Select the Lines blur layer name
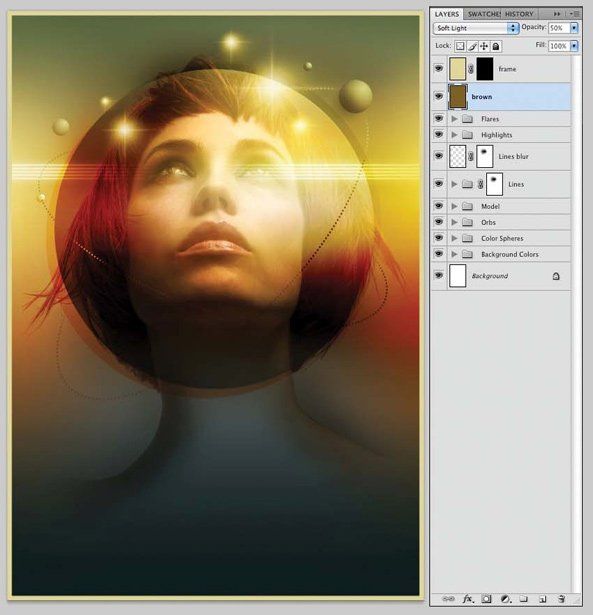This screenshot has height=615, width=593. coord(513,156)
